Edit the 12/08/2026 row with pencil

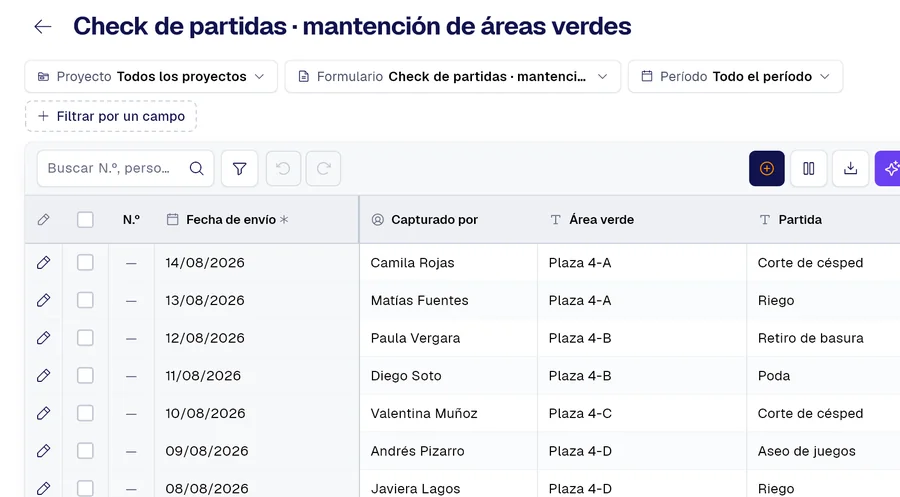point(43,338)
